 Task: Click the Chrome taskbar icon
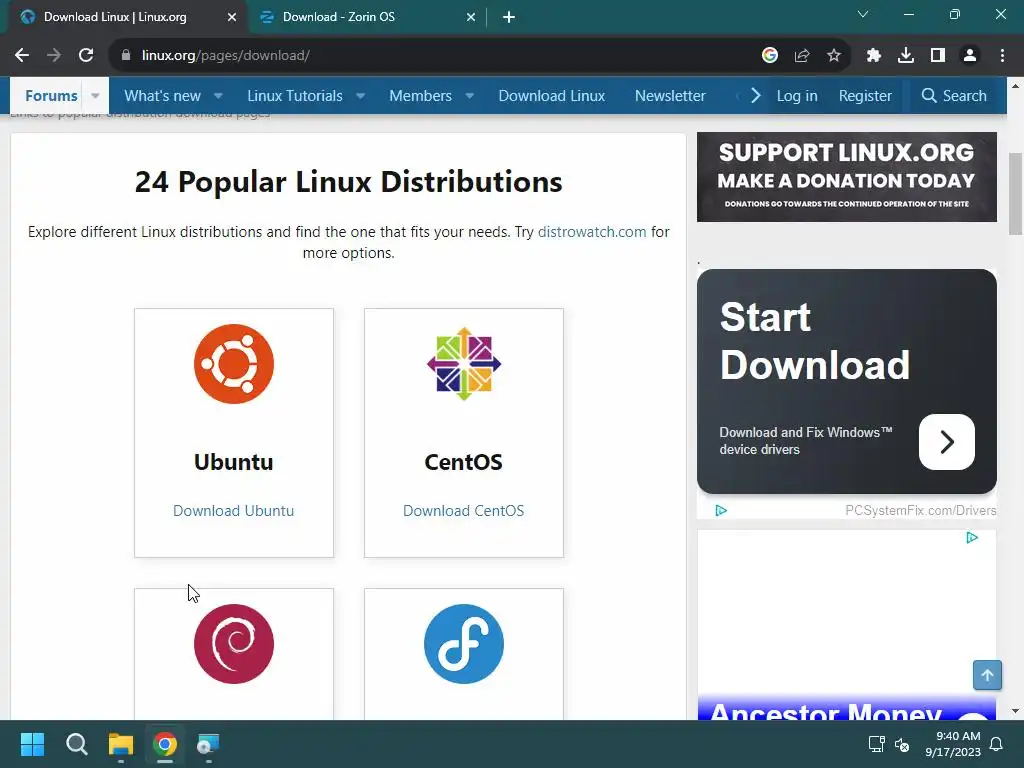click(165, 744)
